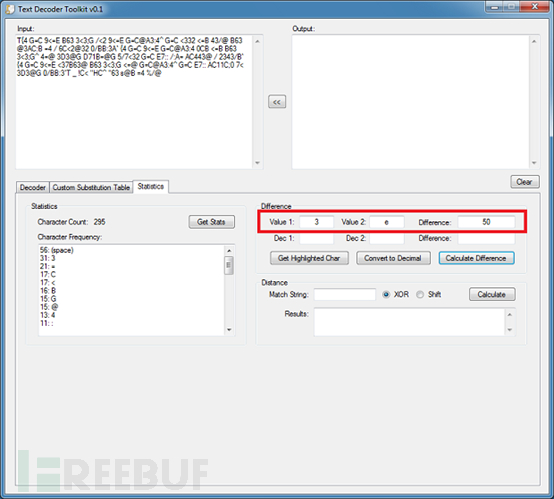
Task: Select the Statistics tab
Action: tap(151, 186)
